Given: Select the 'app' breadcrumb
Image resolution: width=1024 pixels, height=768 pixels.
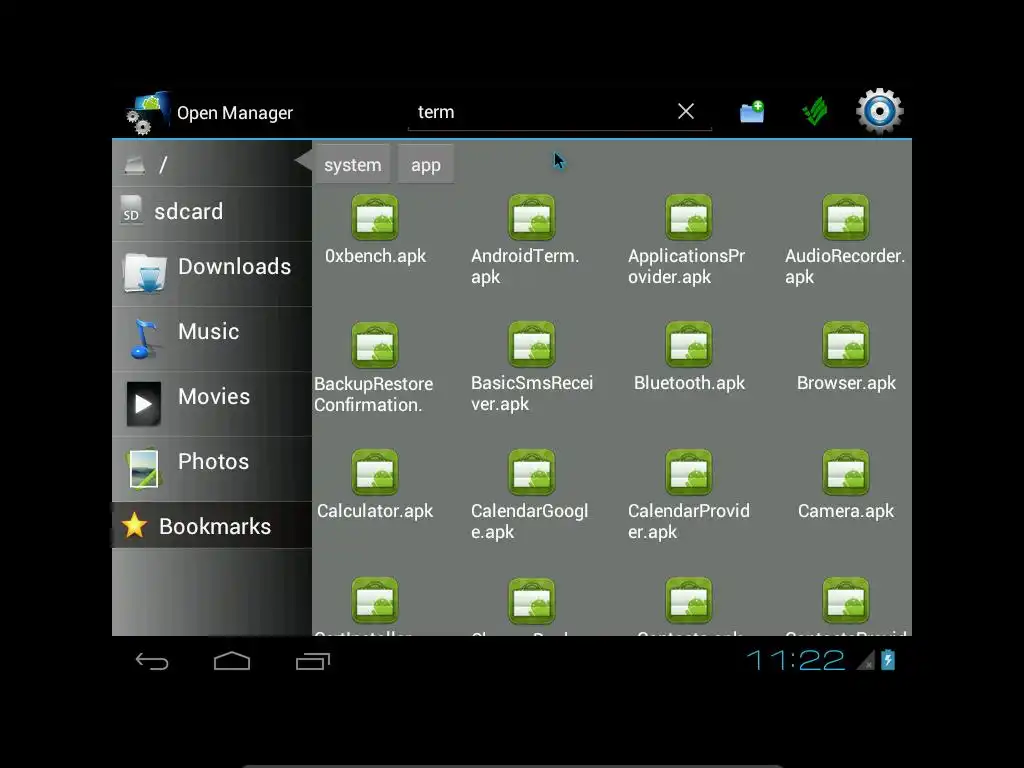Looking at the screenshot, I should tap(426, 165).
